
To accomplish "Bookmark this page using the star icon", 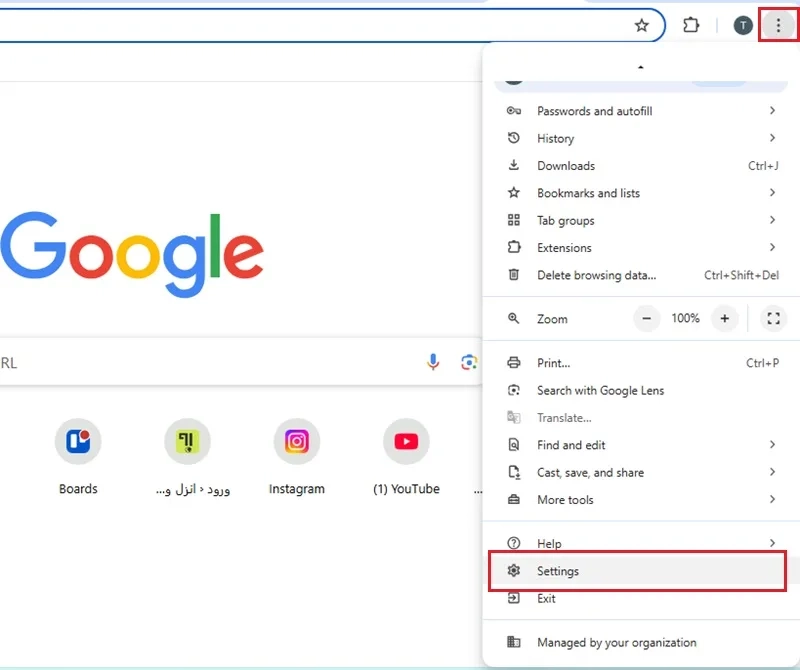I will coord(641,25).
